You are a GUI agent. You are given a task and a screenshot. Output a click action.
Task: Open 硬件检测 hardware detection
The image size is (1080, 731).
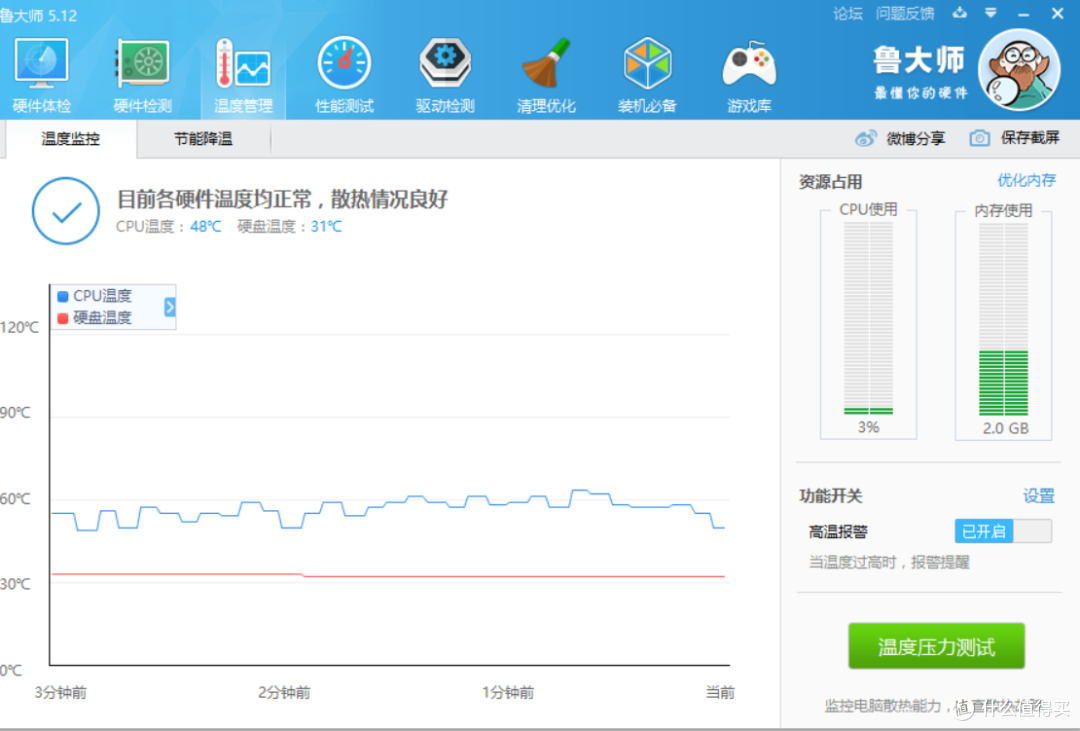pyautogui.click(x=142, y=75)
